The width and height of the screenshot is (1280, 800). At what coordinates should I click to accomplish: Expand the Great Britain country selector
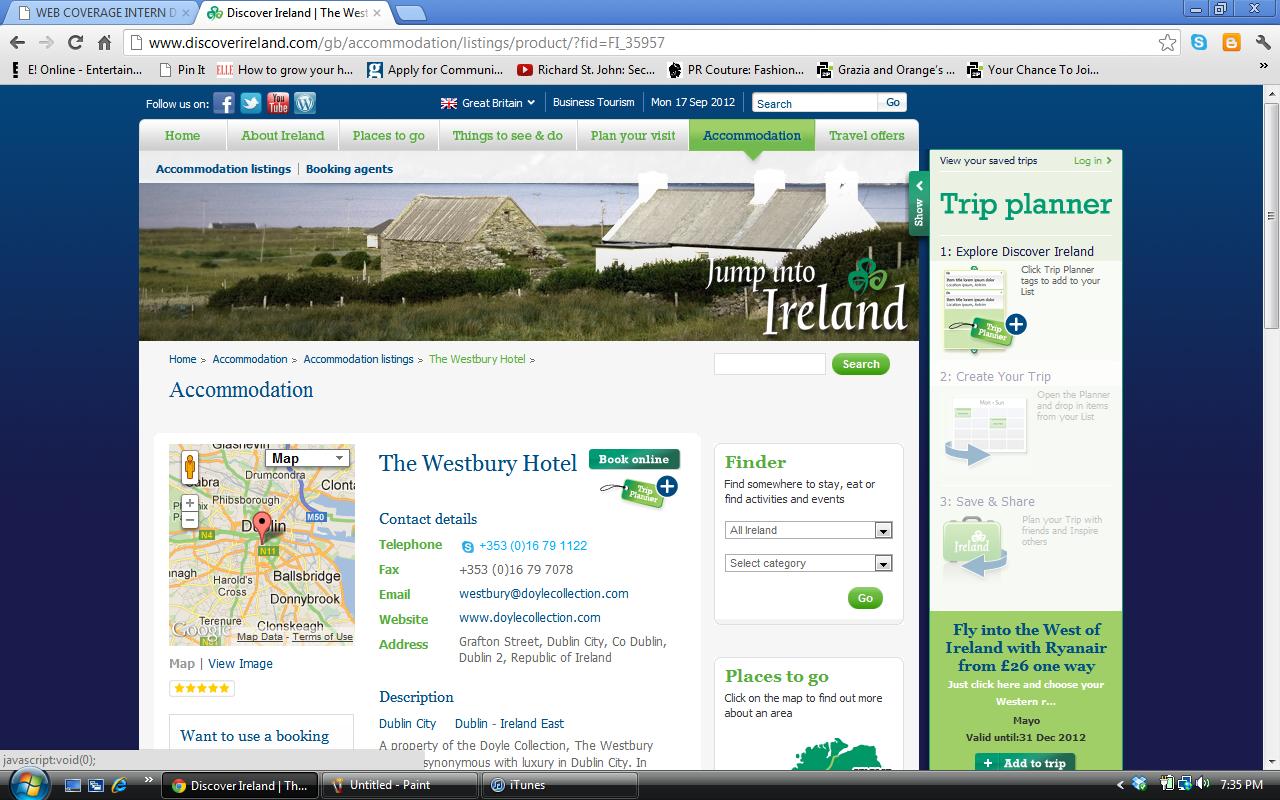pos(488,102)
